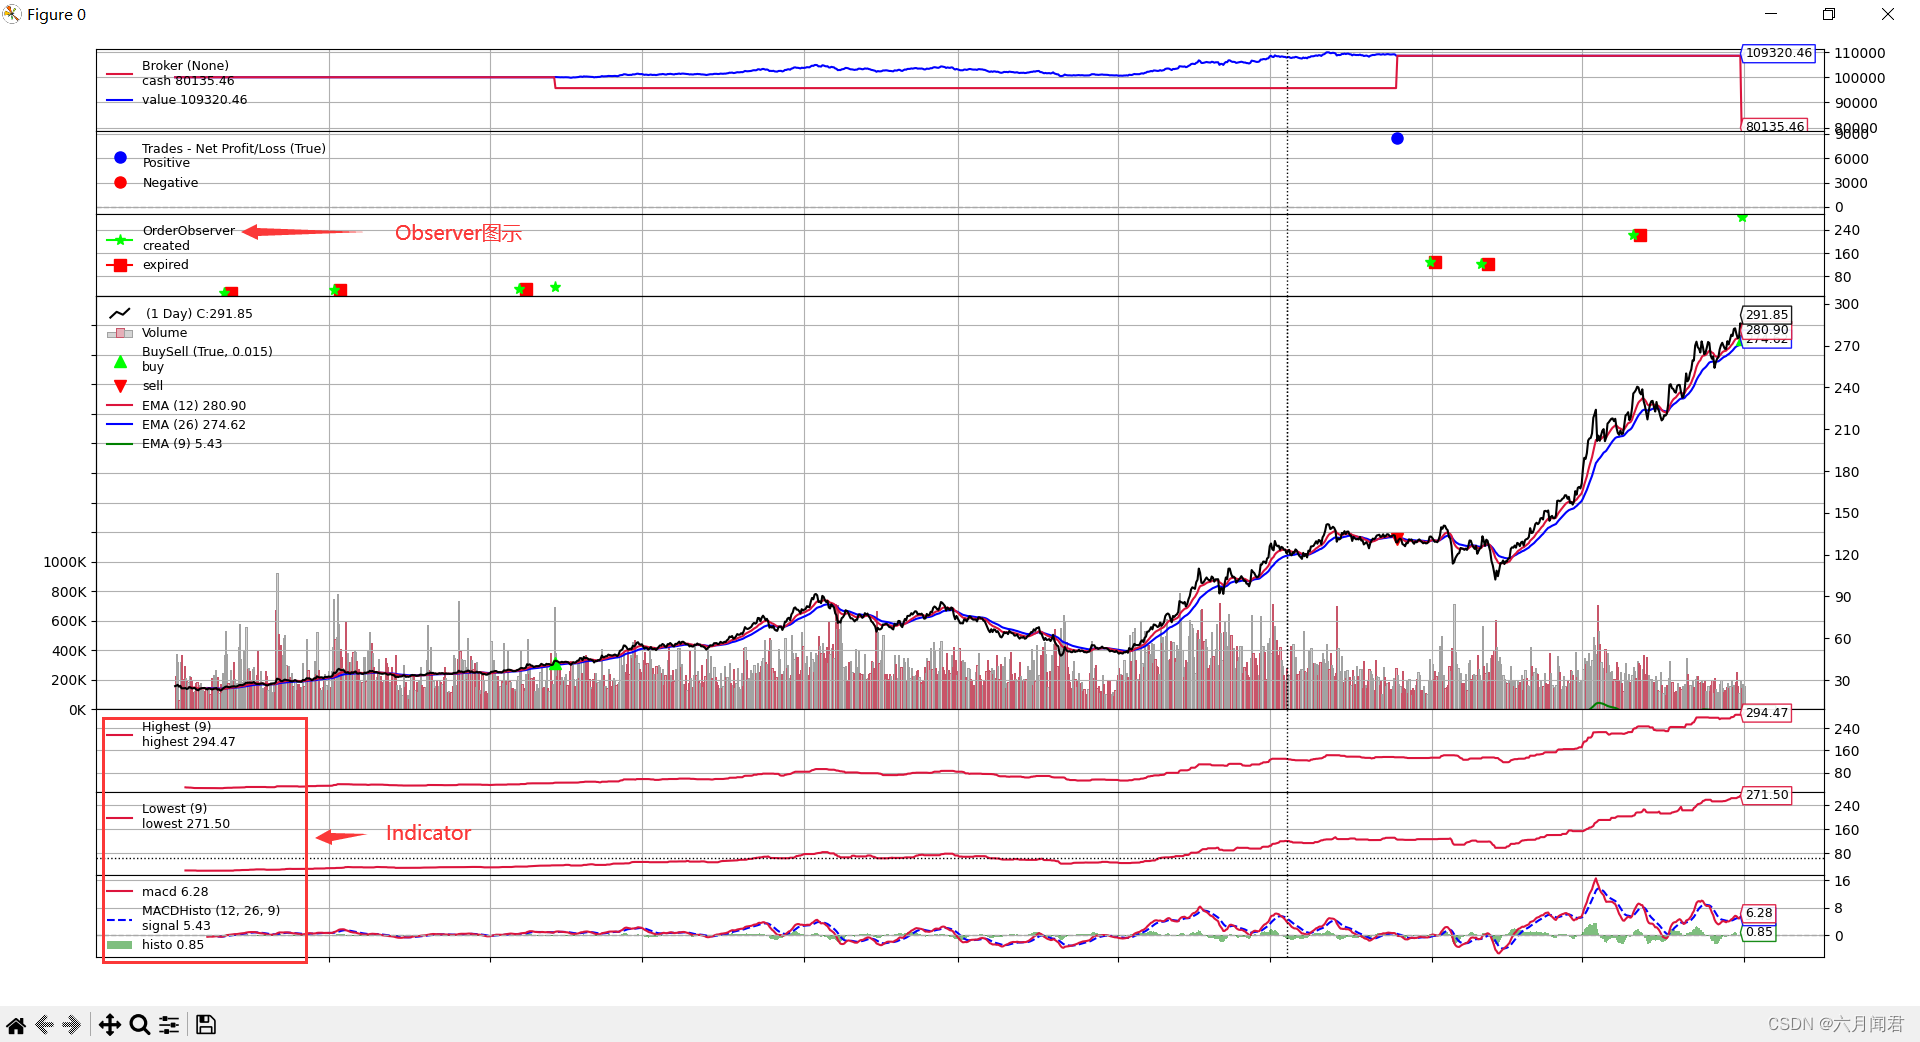The width and height of the screenshot is (1920, 1042).
Task: Click the 109320.46 value label
Action: pyautogui.click(x=1778, y=53)
